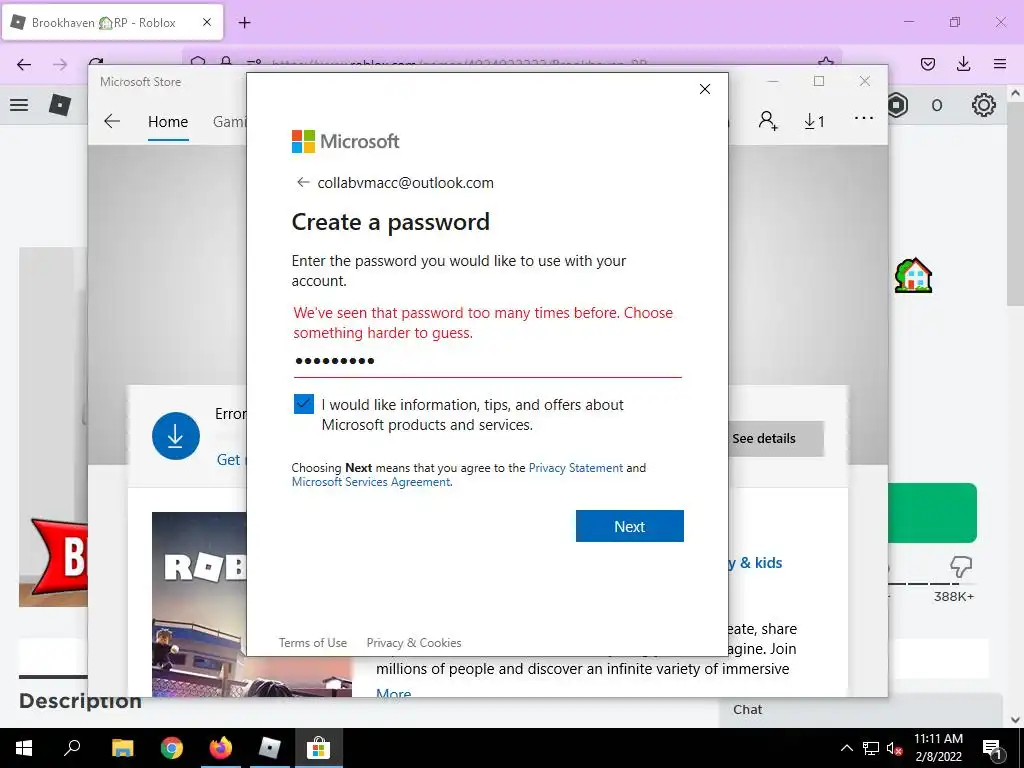This screenshot has width=1024, height=768.
Task: Click the Microsoft Store back arrow
Action: 112,121
